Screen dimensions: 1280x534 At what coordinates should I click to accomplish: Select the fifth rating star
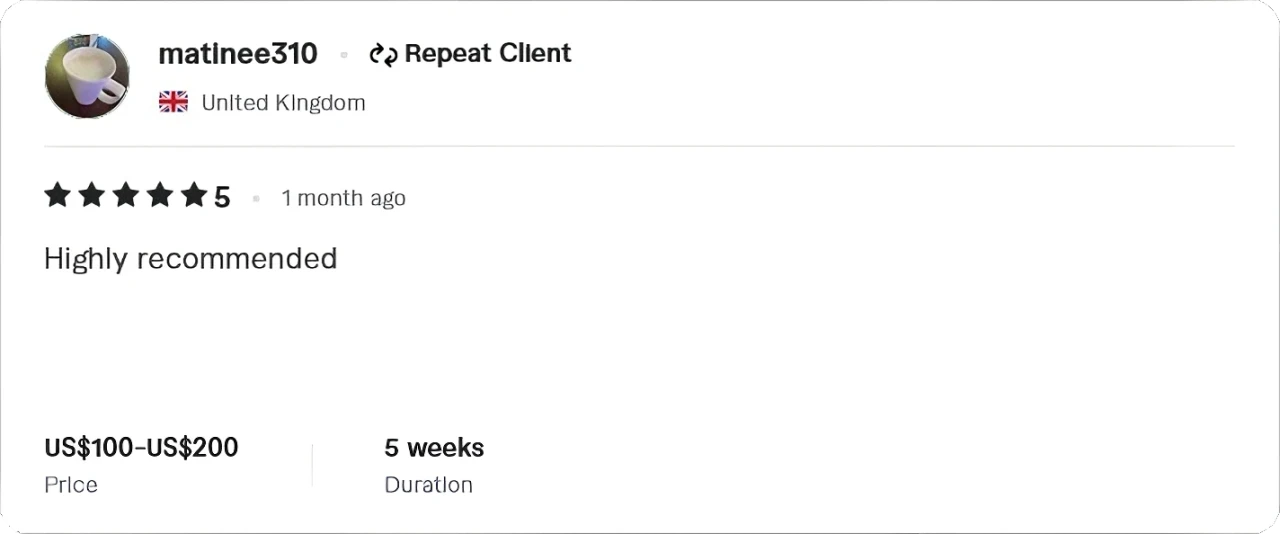coord(193,196)
